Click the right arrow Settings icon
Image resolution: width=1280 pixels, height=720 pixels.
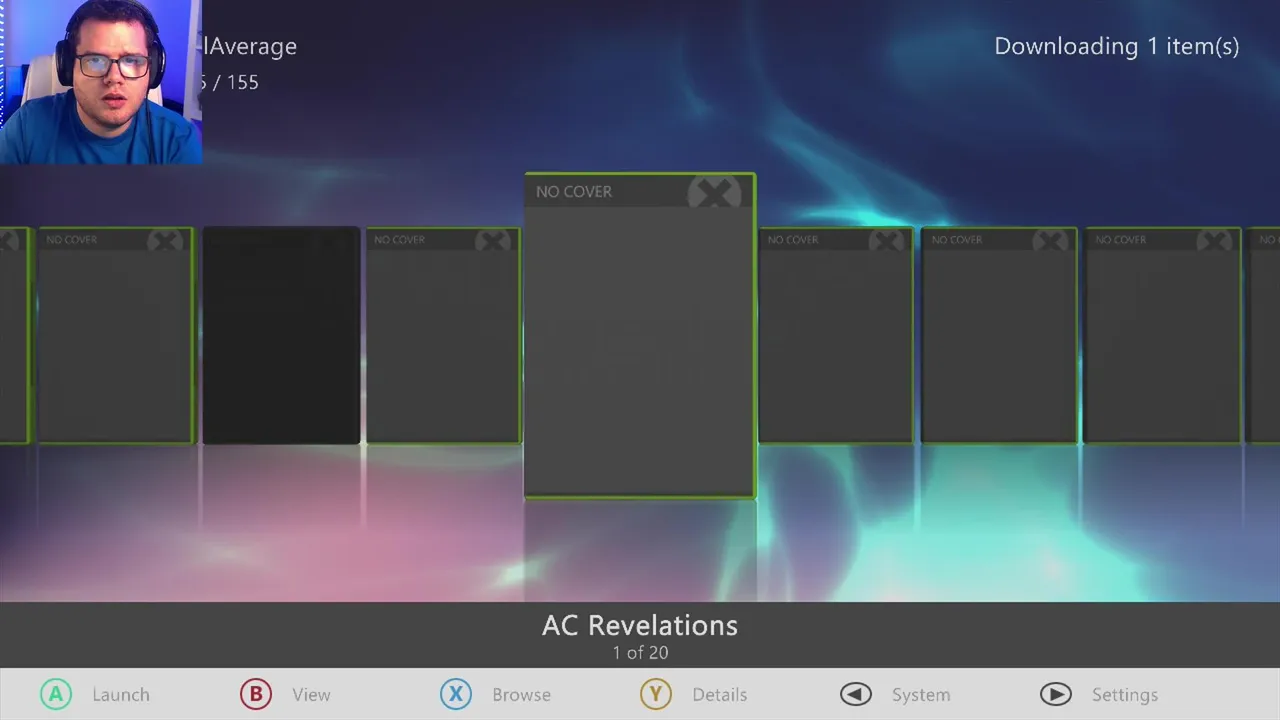coord(1056,694)
